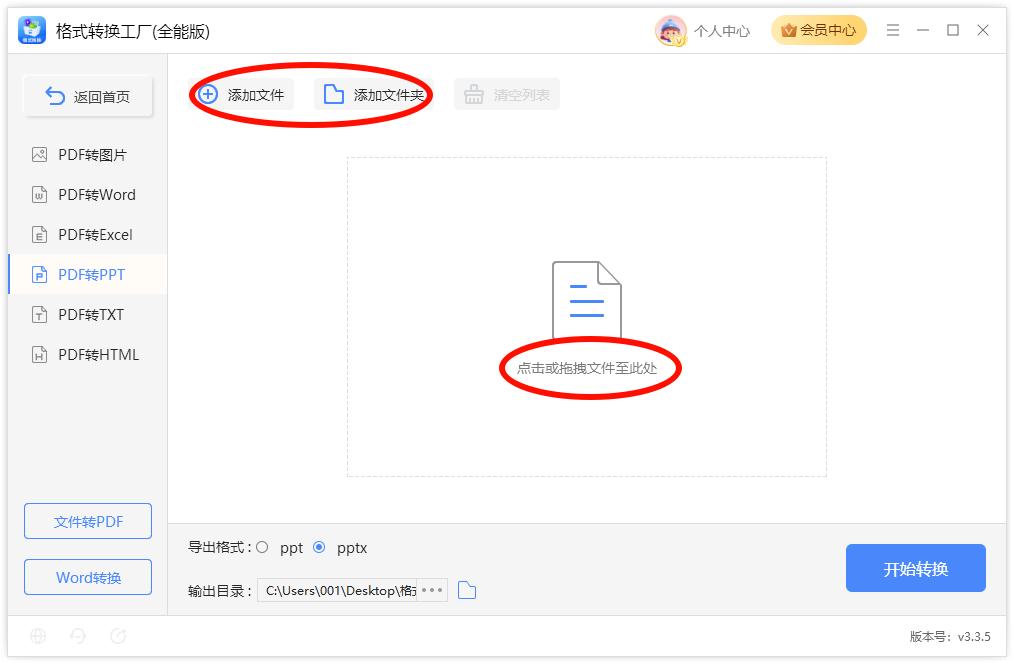
Task: Click the 开始转换 button
Action: tap(916, 568)
